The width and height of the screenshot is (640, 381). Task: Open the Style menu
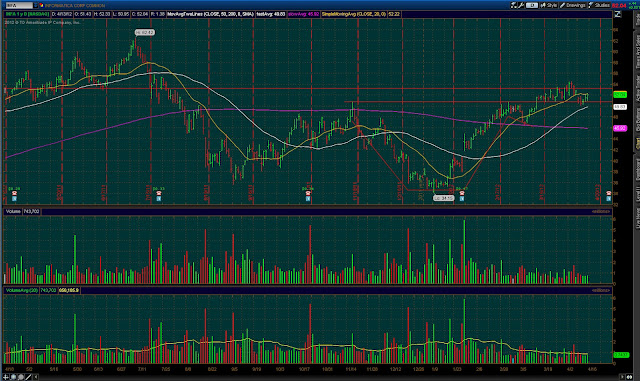549,5
